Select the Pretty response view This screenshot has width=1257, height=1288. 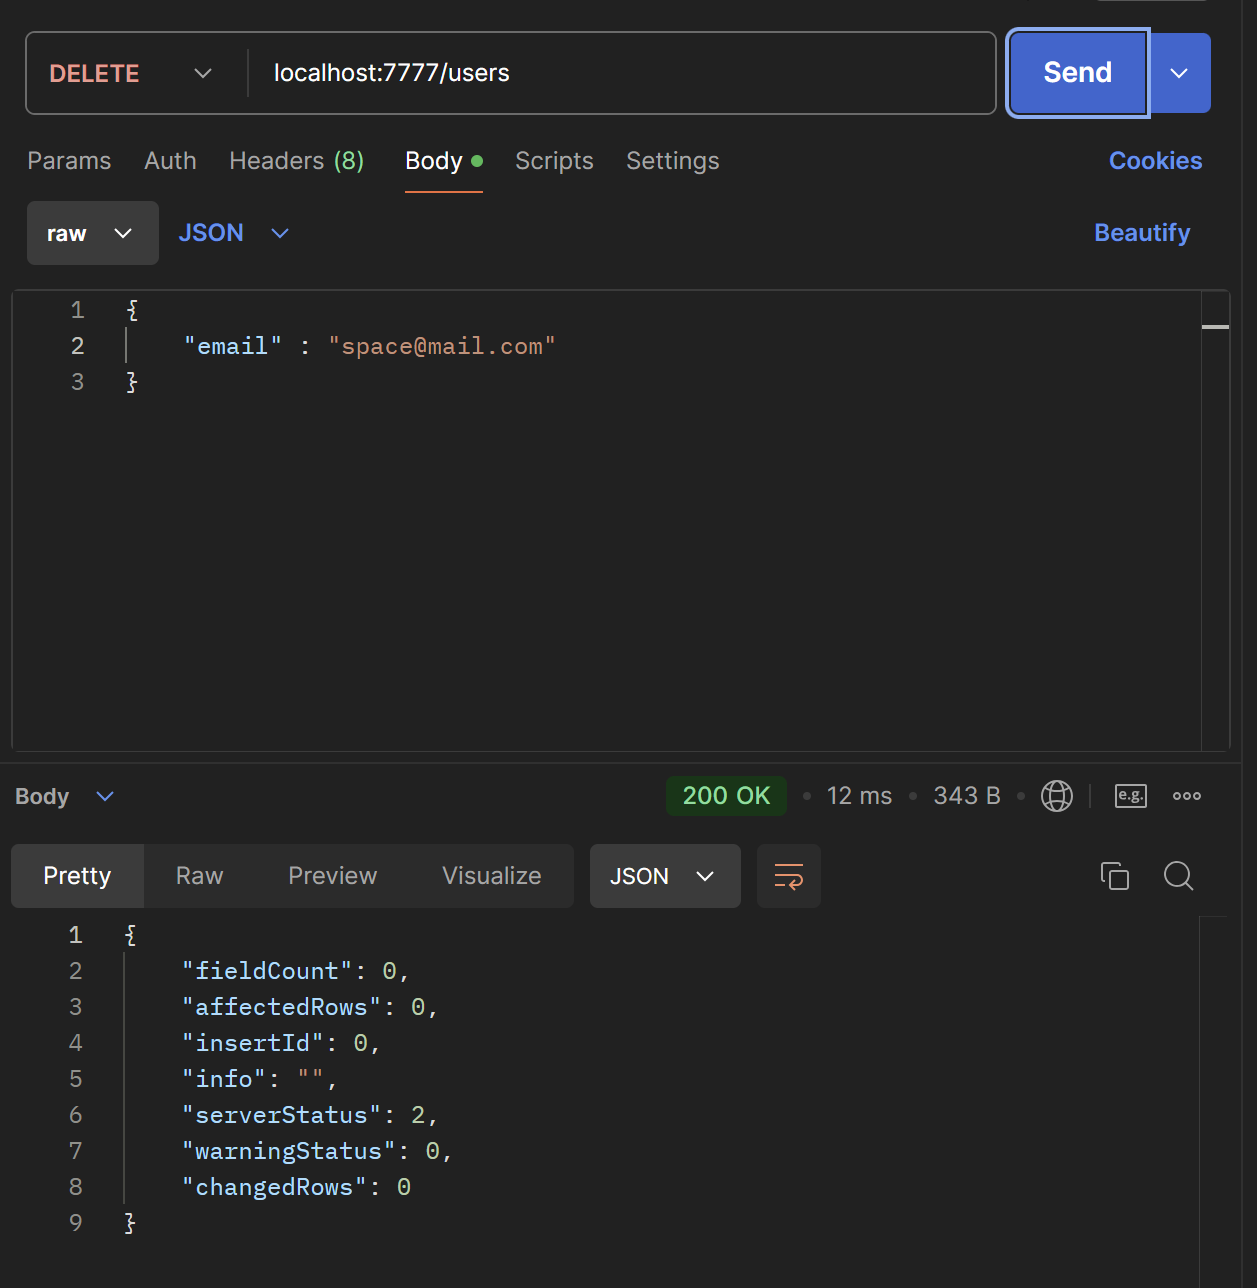77,876
